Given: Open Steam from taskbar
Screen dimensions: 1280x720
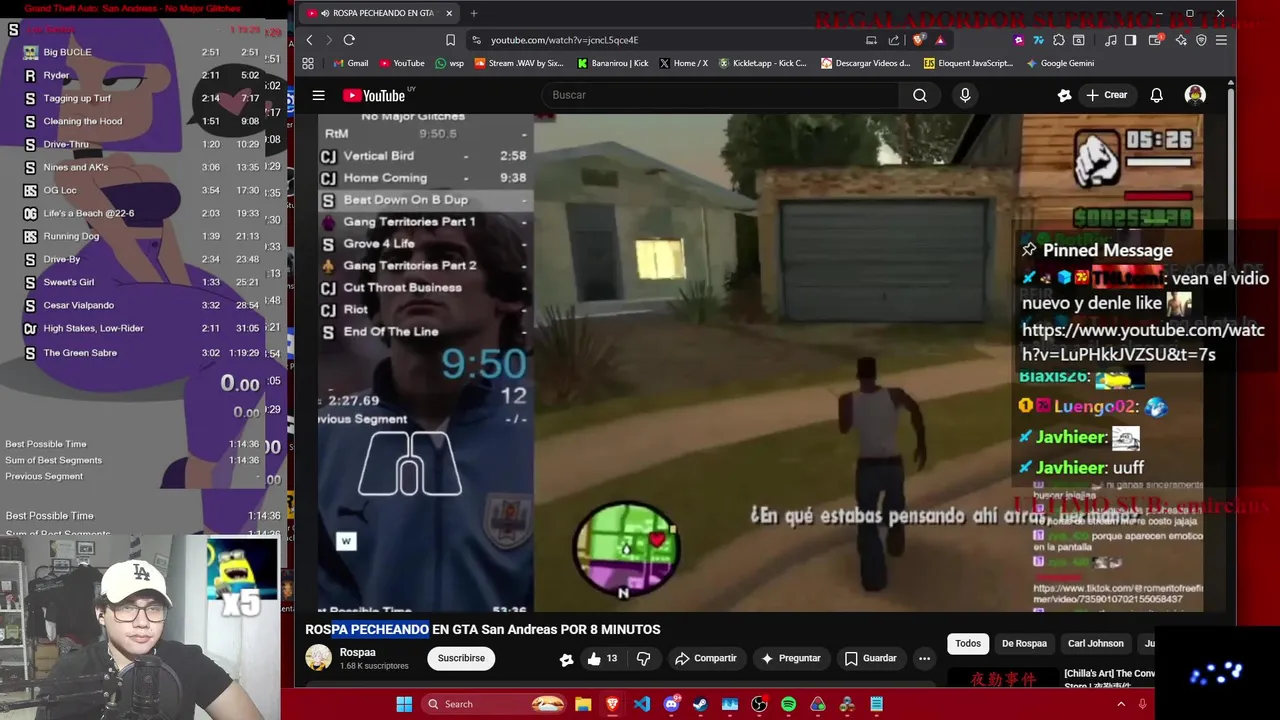Looking at the screenshot, I should tap(700, 704).
